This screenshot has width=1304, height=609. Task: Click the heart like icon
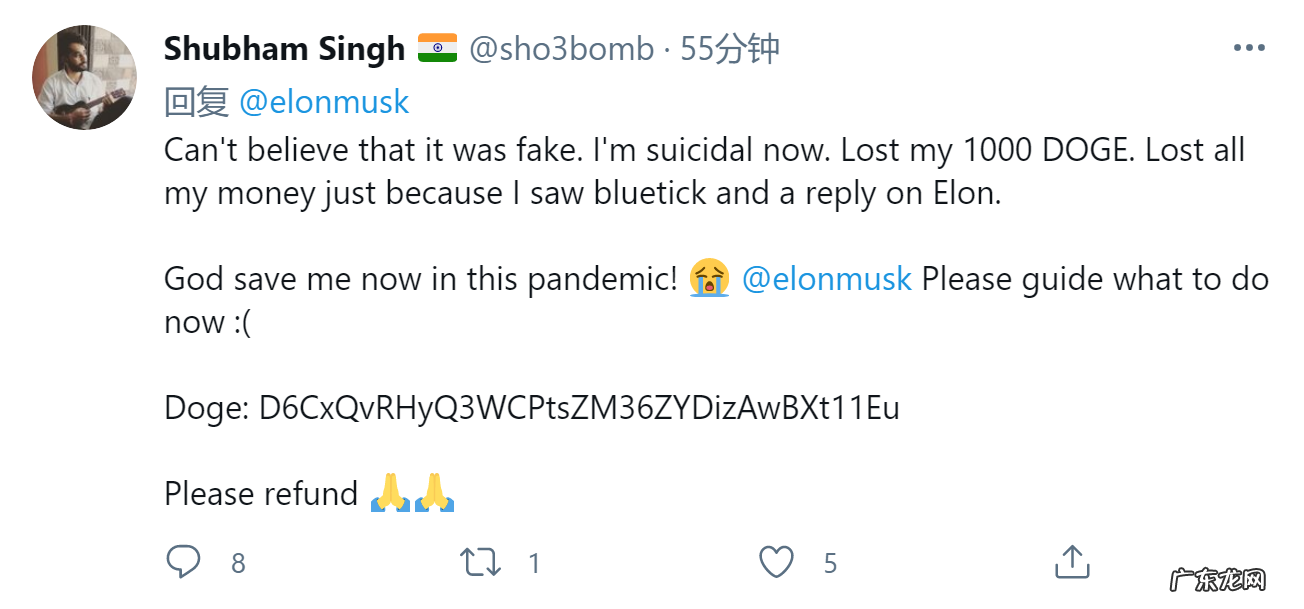click(777, 562)
